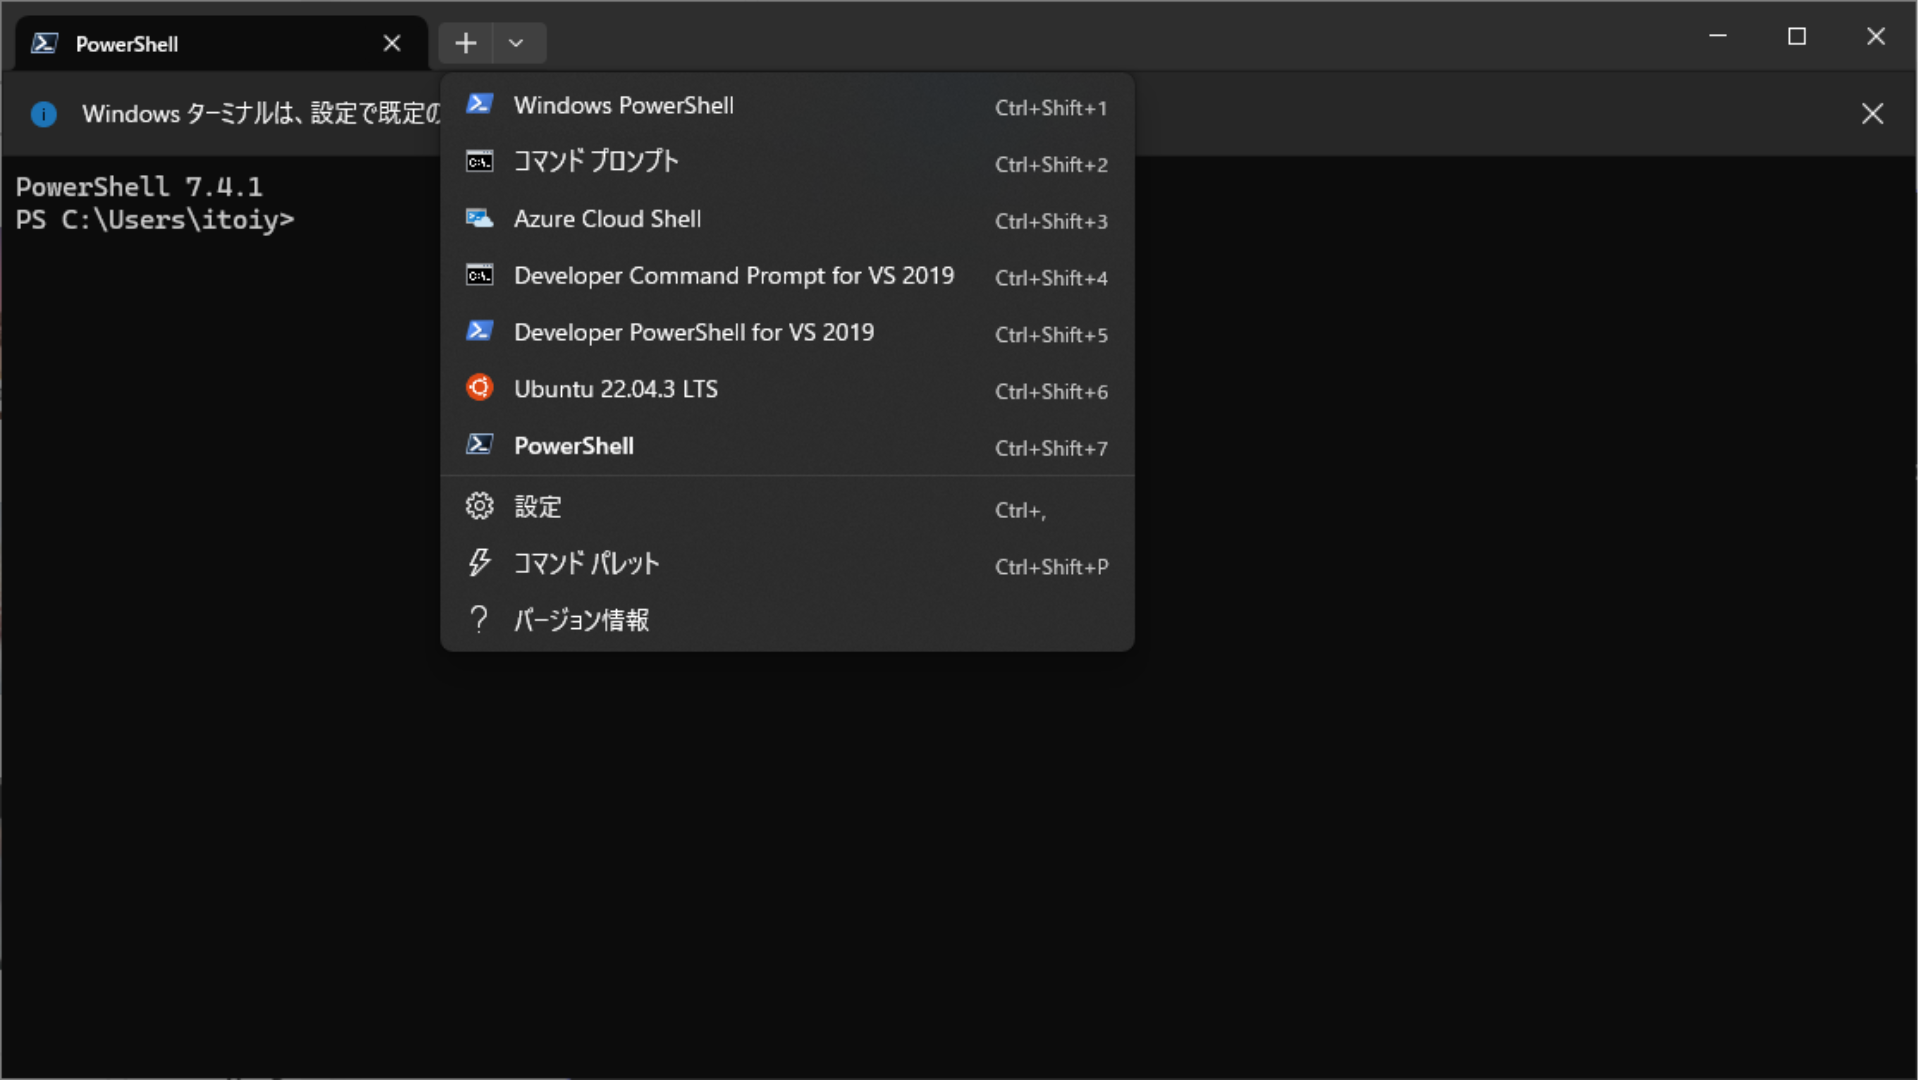
Task: Click the Ctrl+Shift+P shortcut label
Action: click(1051, 567)
